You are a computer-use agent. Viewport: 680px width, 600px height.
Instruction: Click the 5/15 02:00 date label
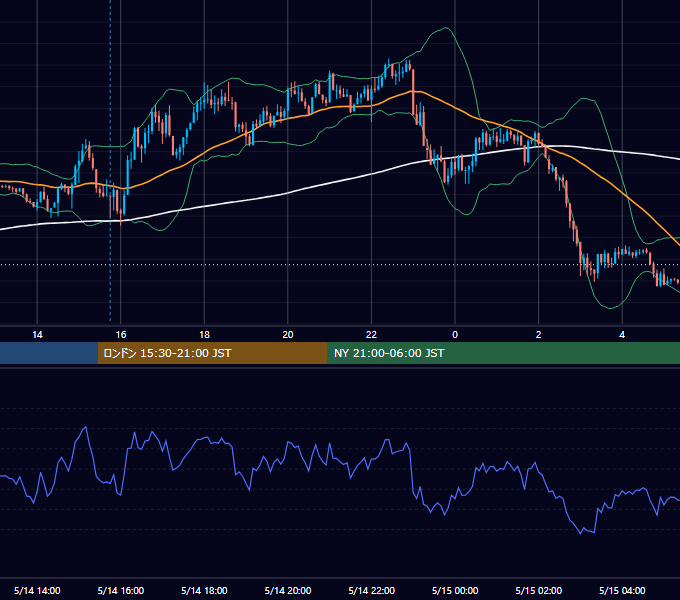(x=539, y=590)
